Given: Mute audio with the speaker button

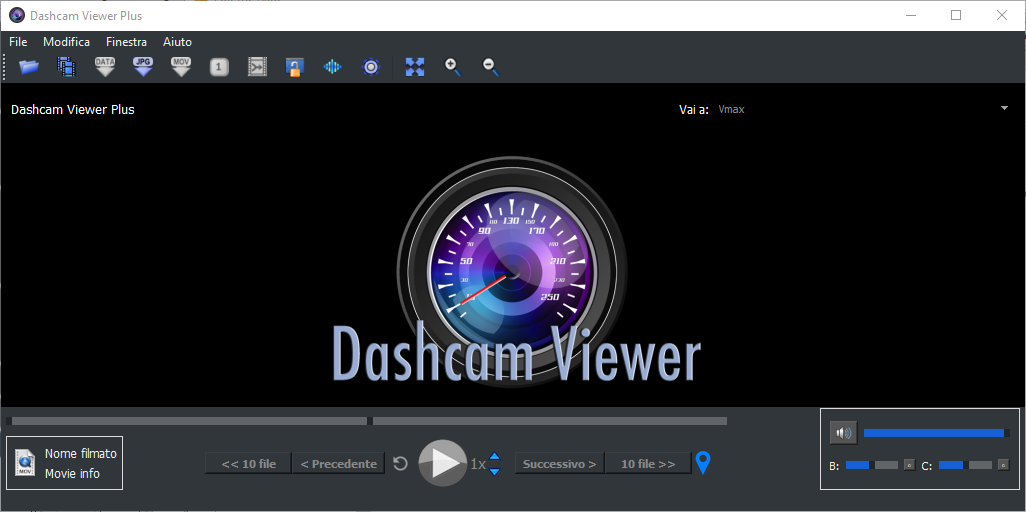Looking at the screenshot, I should pyautogui.click(x=843, y=433).
